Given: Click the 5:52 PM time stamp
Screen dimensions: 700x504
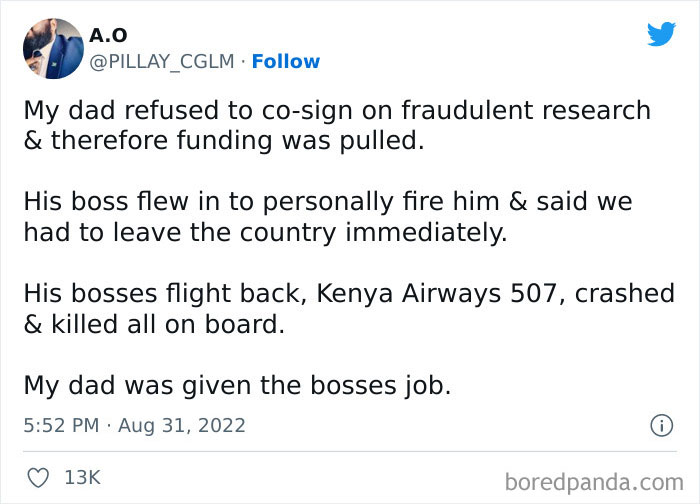Looking at the screenshot, I should coord(60,425).
